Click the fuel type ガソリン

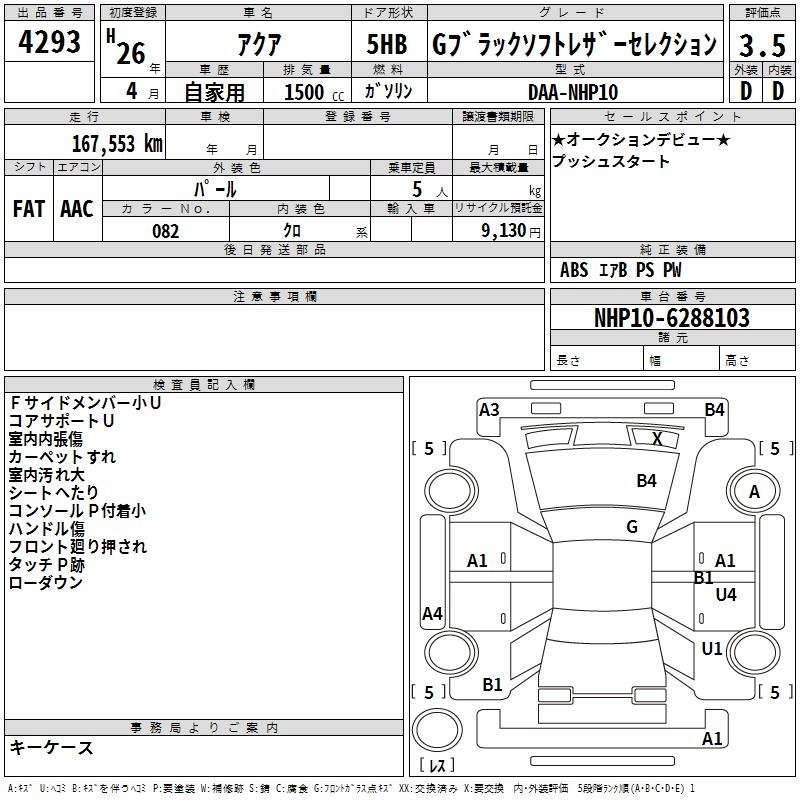(388, 91)
